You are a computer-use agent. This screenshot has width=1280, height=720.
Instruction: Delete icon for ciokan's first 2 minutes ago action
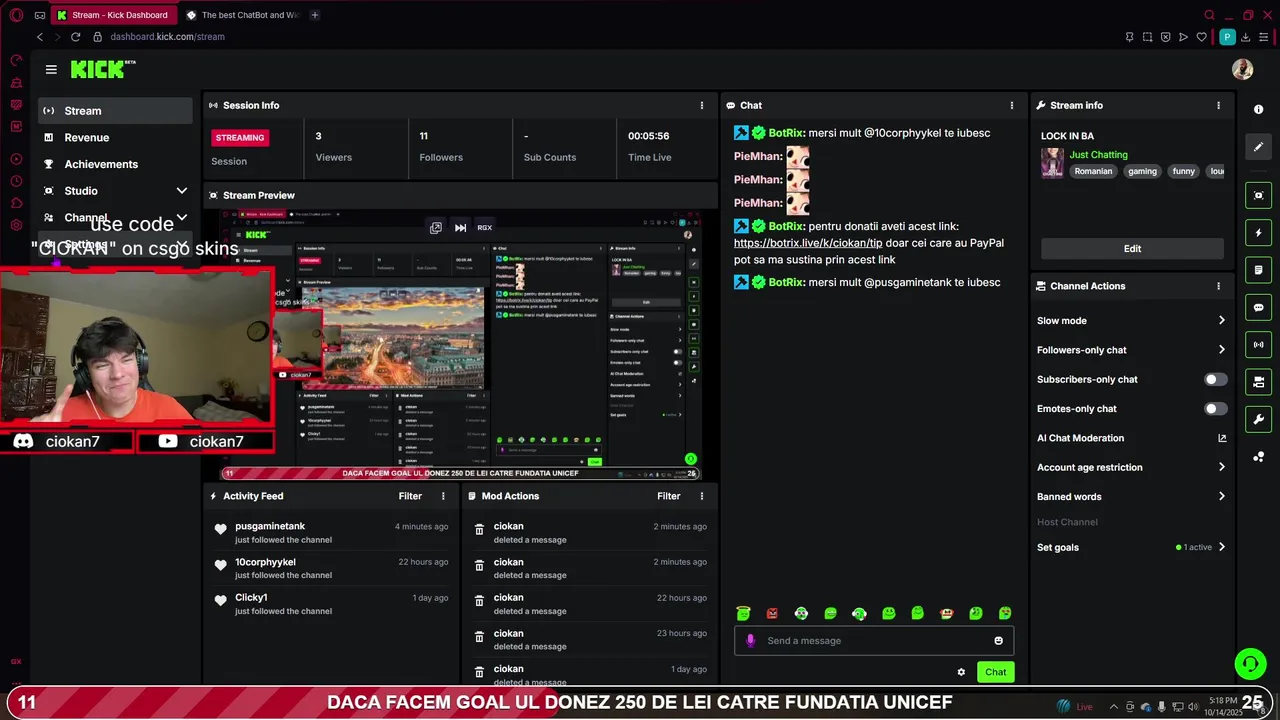[479, 530]
